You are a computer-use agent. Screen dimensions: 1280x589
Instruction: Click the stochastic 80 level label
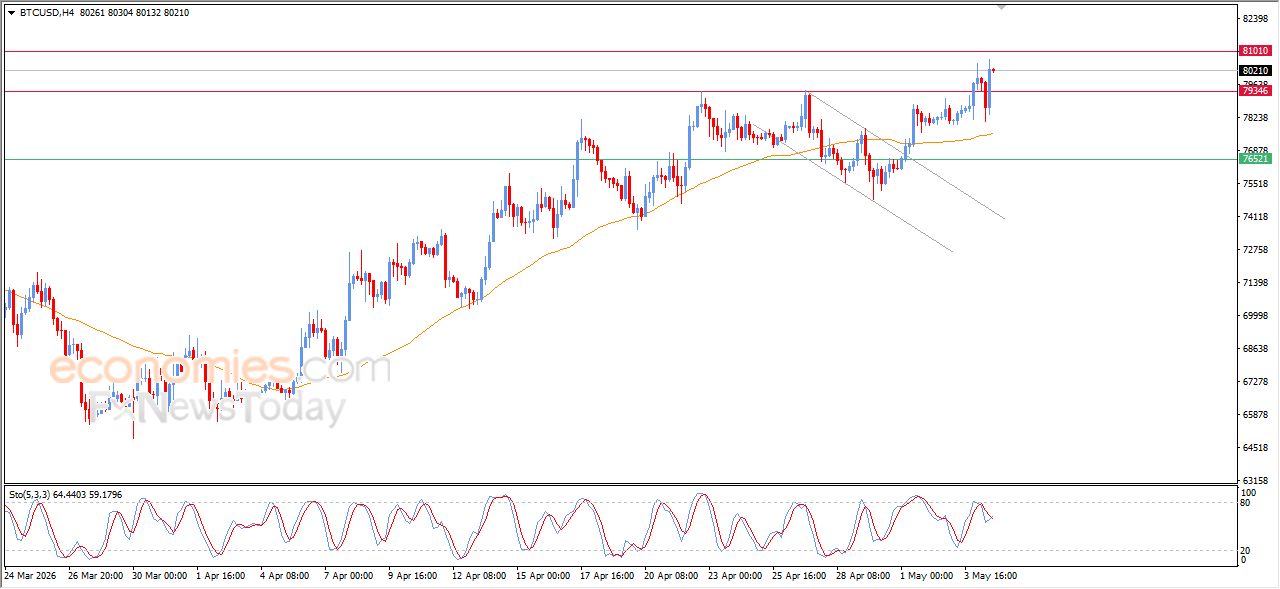1246,503
